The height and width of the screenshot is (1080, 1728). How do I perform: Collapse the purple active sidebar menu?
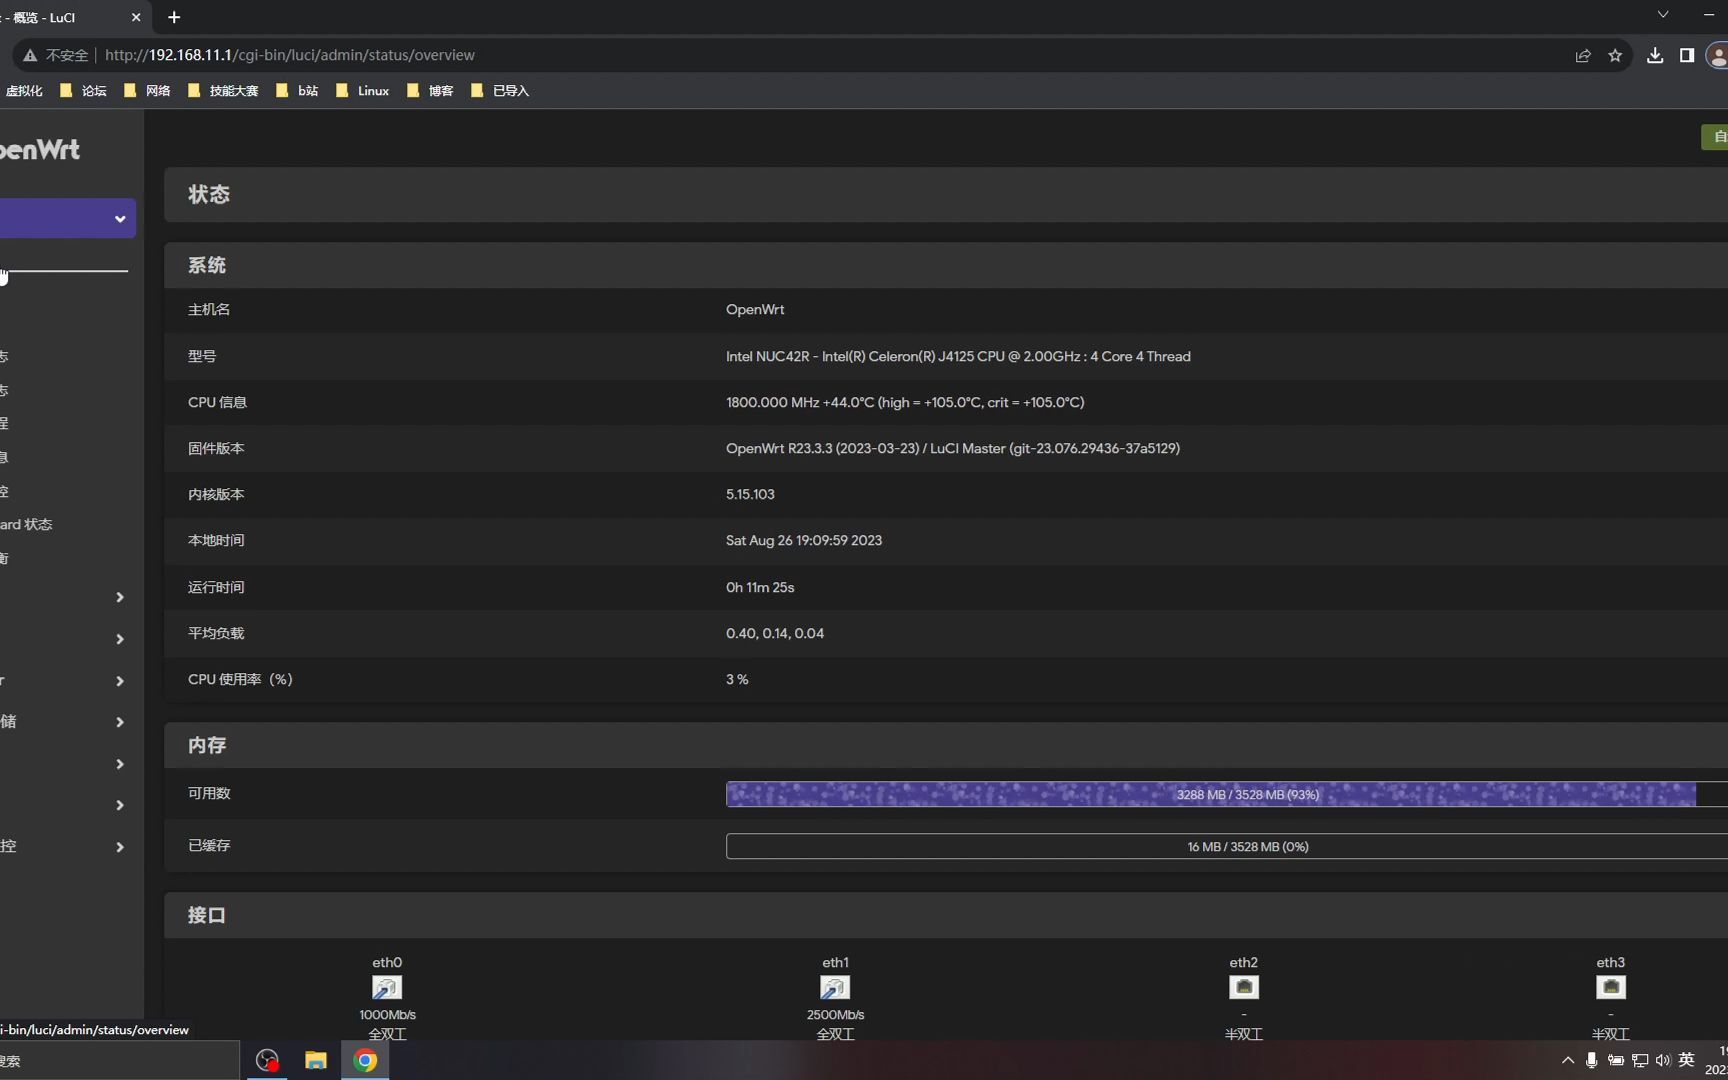(66, 219)
